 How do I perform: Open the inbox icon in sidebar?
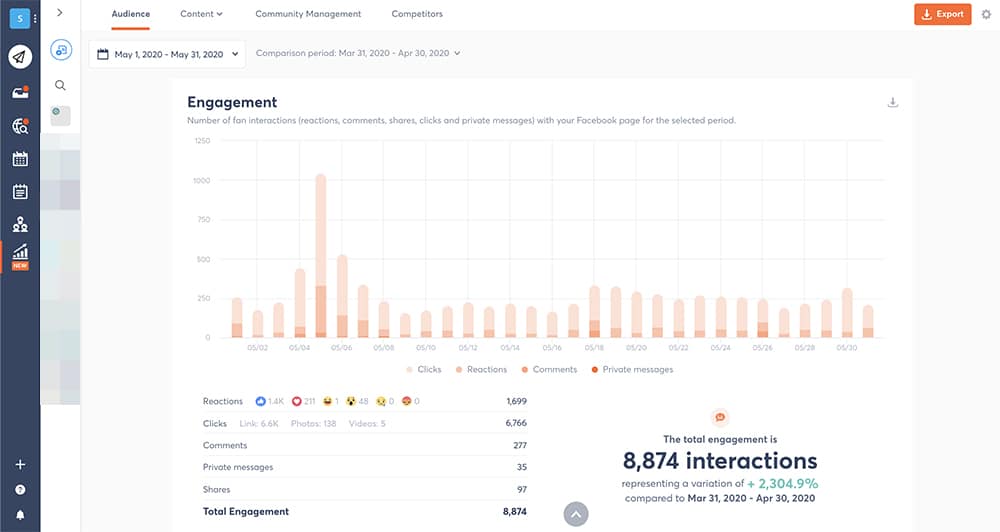20,92
